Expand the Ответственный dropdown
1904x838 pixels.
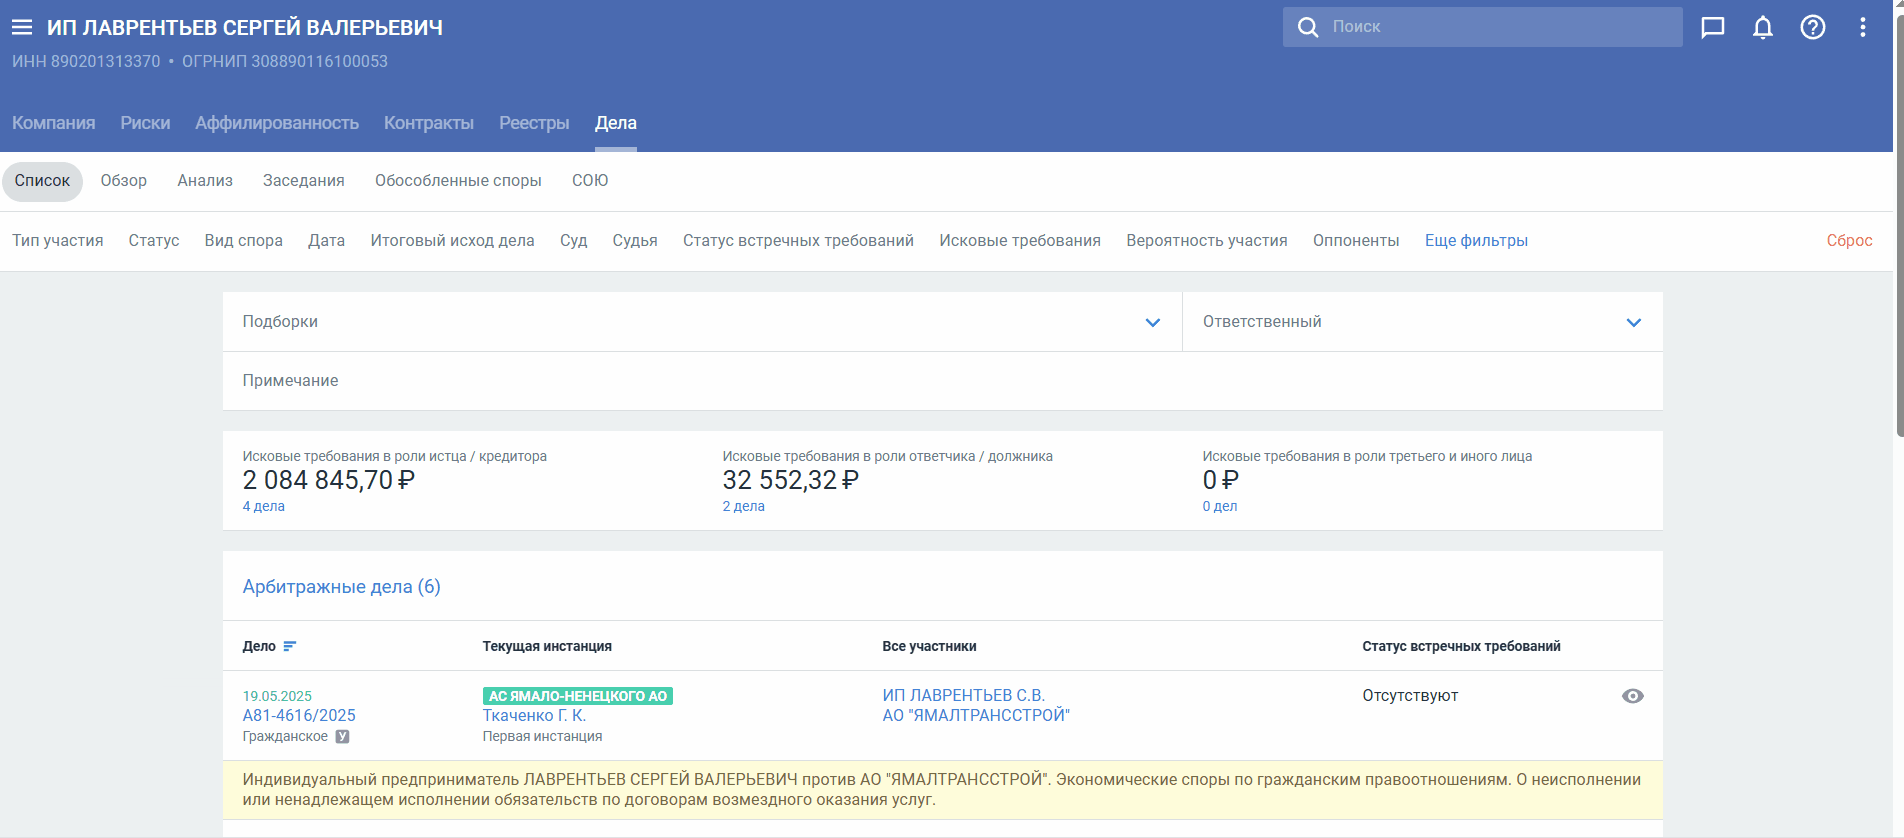[x=1633, y=322]
